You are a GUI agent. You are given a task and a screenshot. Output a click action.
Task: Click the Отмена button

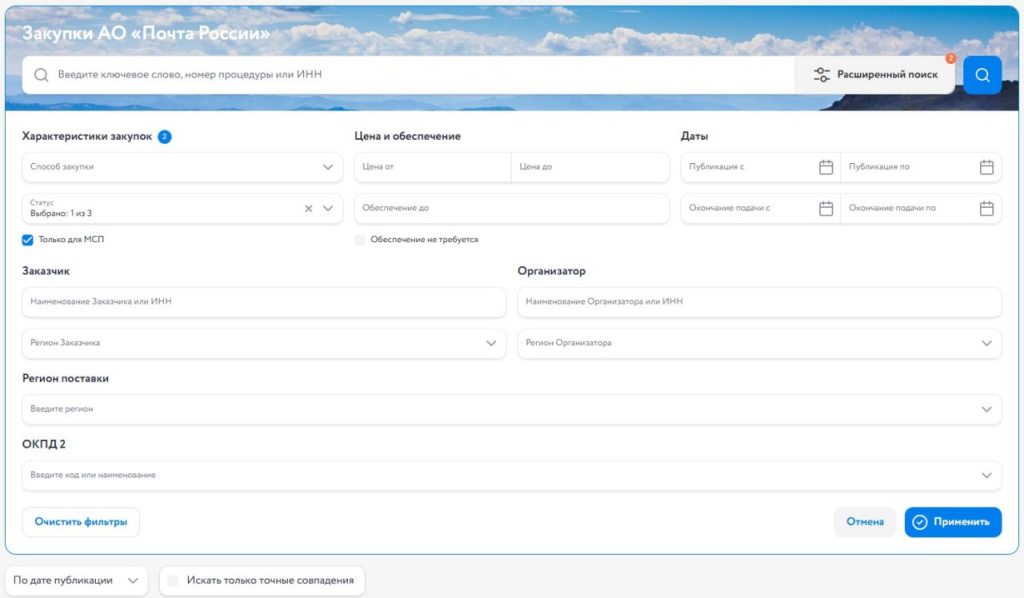(865, 522)
